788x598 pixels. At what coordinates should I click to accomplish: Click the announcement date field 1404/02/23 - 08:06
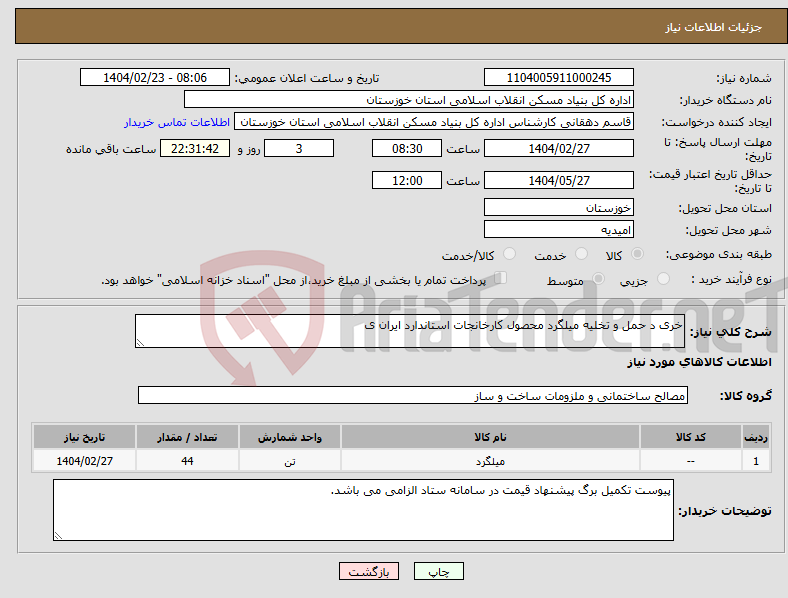click(x=155, y=77)
